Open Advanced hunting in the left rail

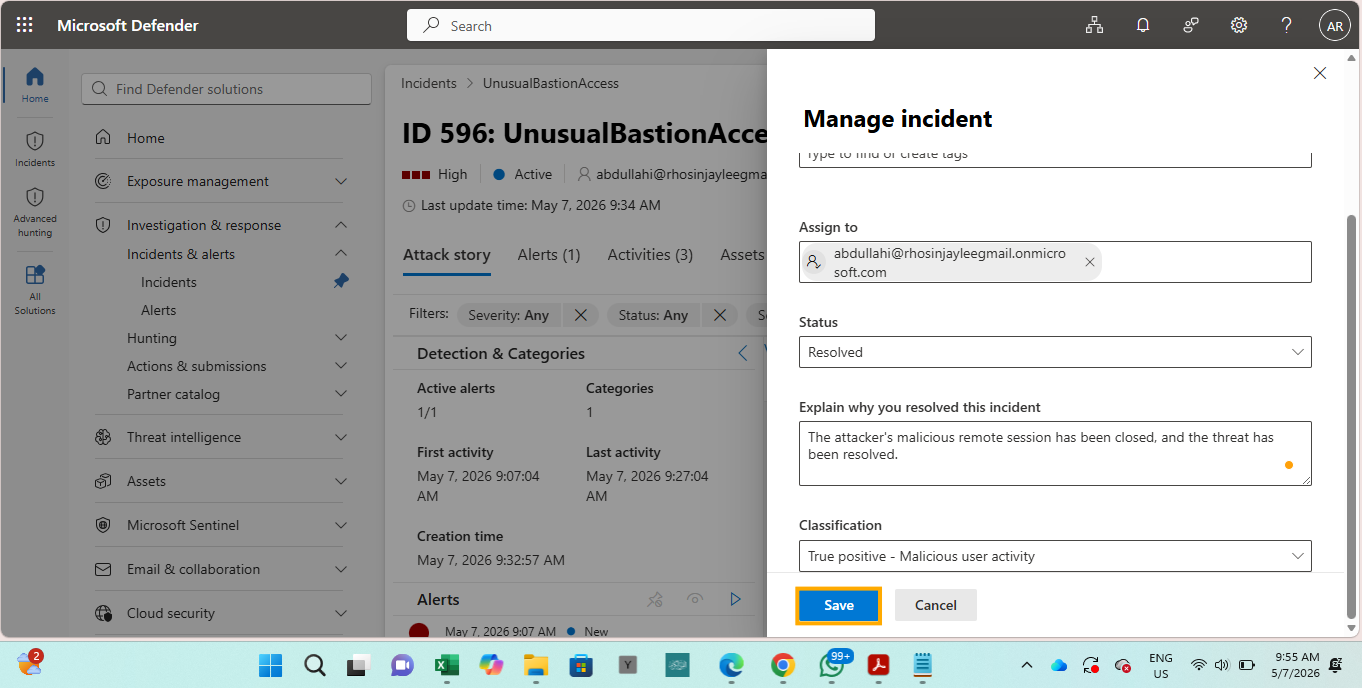[x=35, y=212]
